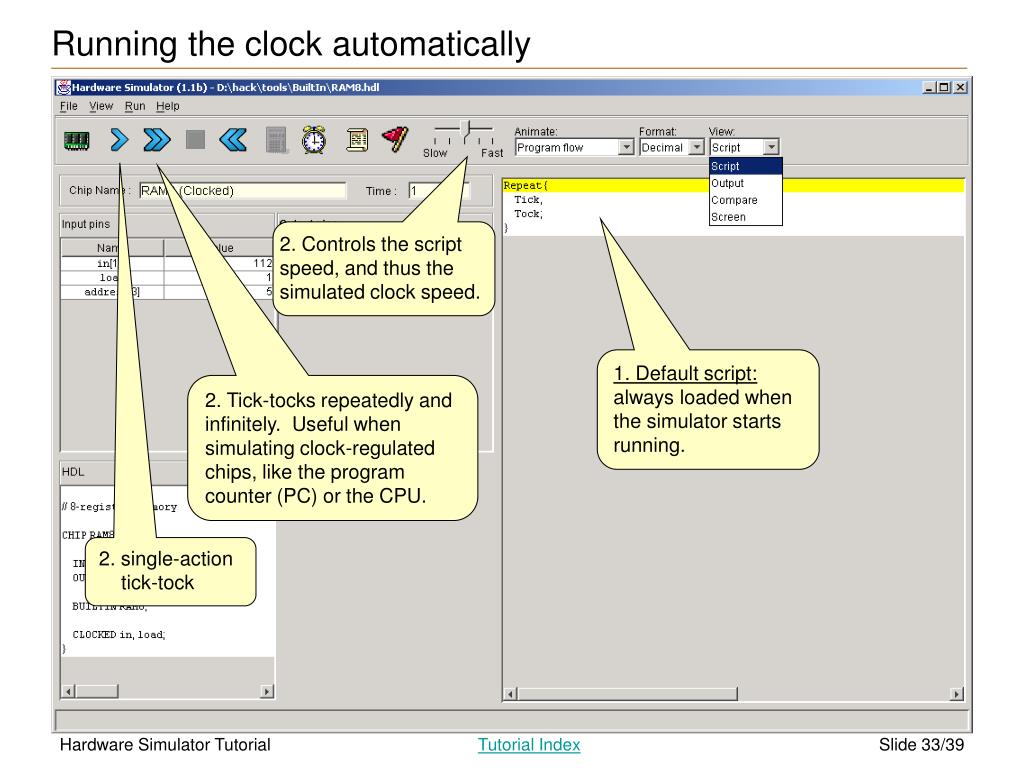This screenshot has height=768, width=1024.
Task: Open the Animate dropdown arrow
Action: 626,147
